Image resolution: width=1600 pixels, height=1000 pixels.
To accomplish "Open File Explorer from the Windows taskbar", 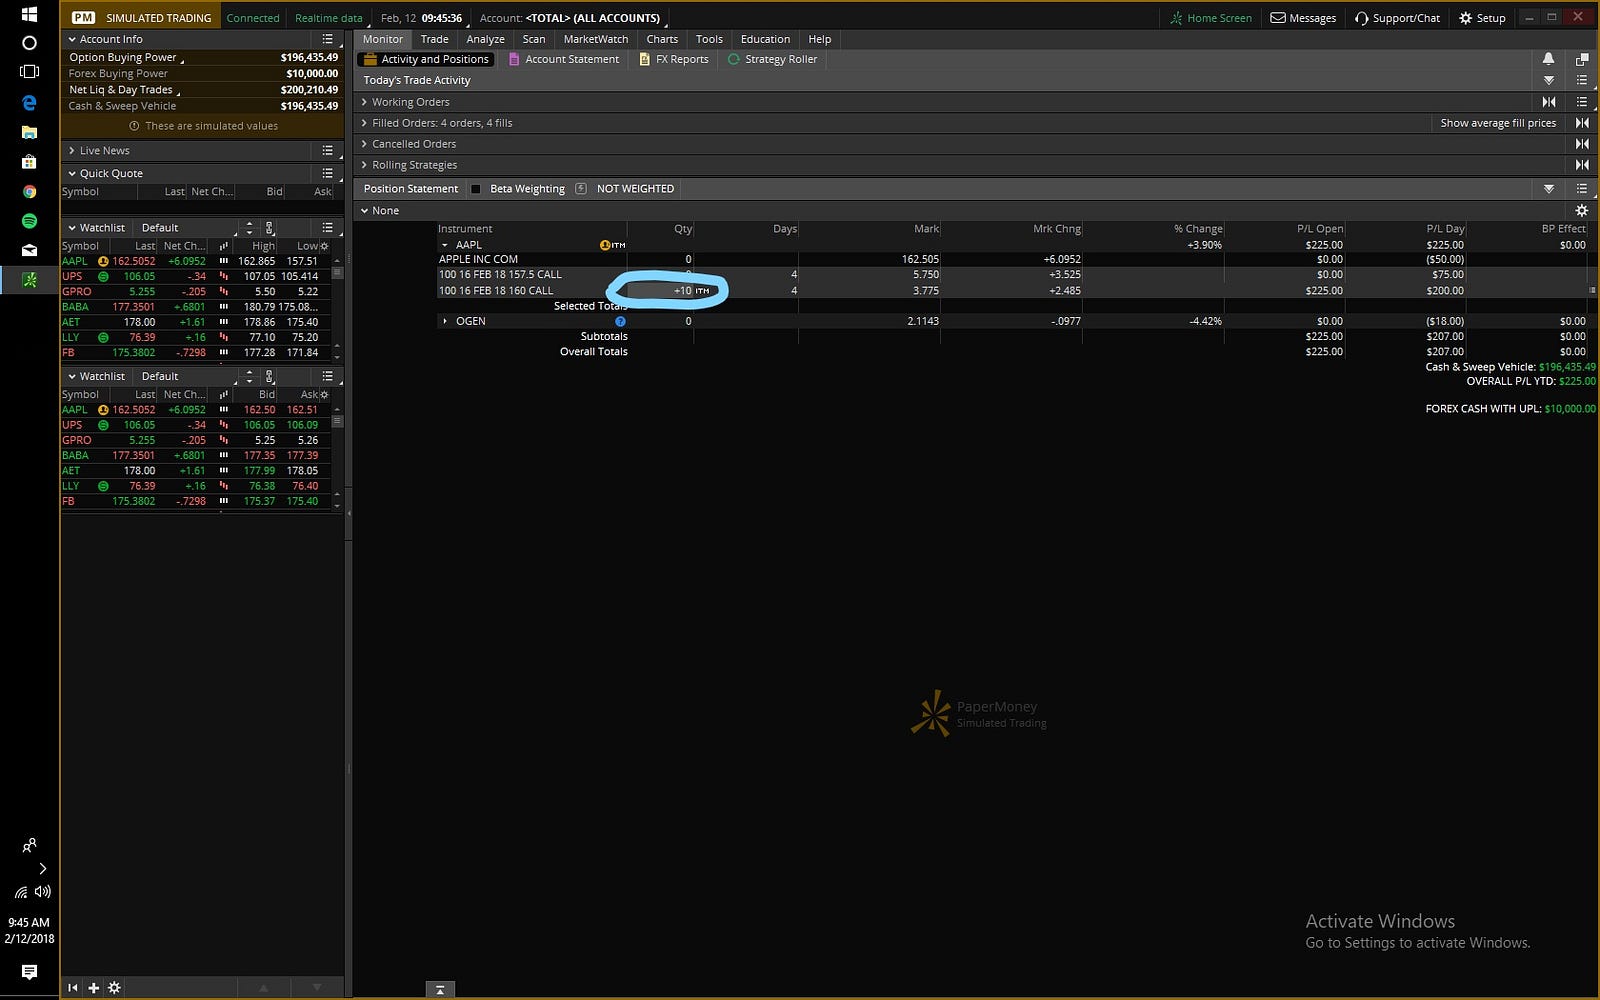I will tap(29, 132).
